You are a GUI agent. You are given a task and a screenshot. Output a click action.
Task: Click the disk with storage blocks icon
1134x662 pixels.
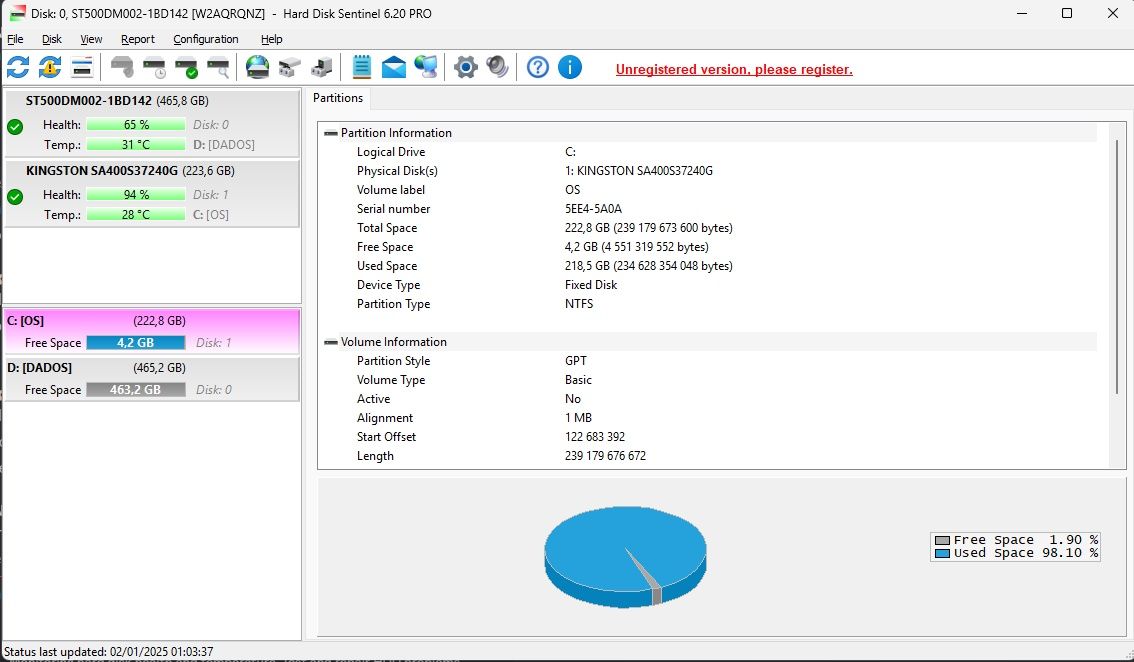tap(290, 67)
